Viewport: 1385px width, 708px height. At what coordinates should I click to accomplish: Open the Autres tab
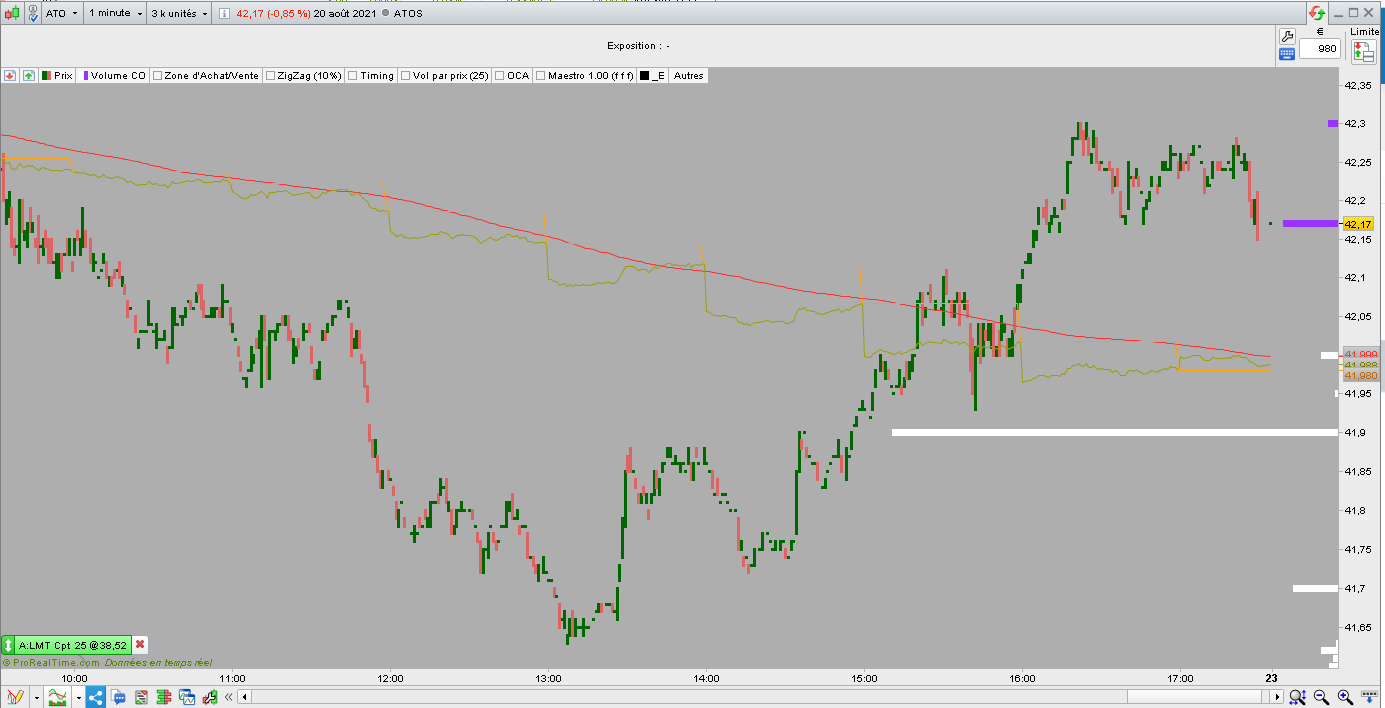tap(688, 75)
